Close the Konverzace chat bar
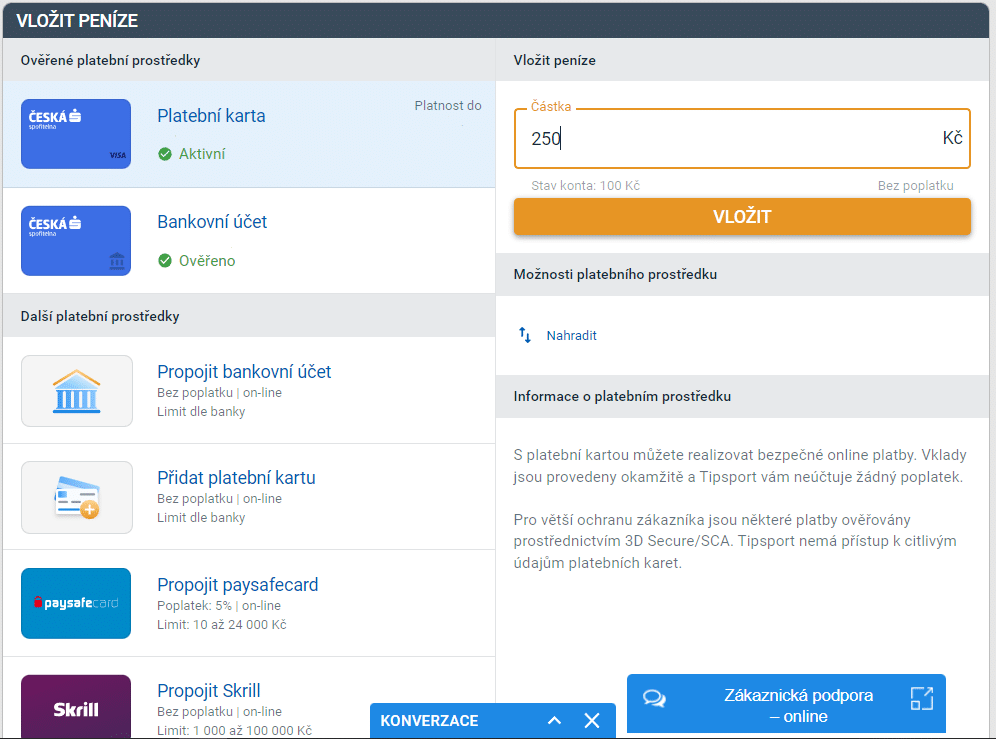This screenshot has height=739, width=996. click(592, 720)
